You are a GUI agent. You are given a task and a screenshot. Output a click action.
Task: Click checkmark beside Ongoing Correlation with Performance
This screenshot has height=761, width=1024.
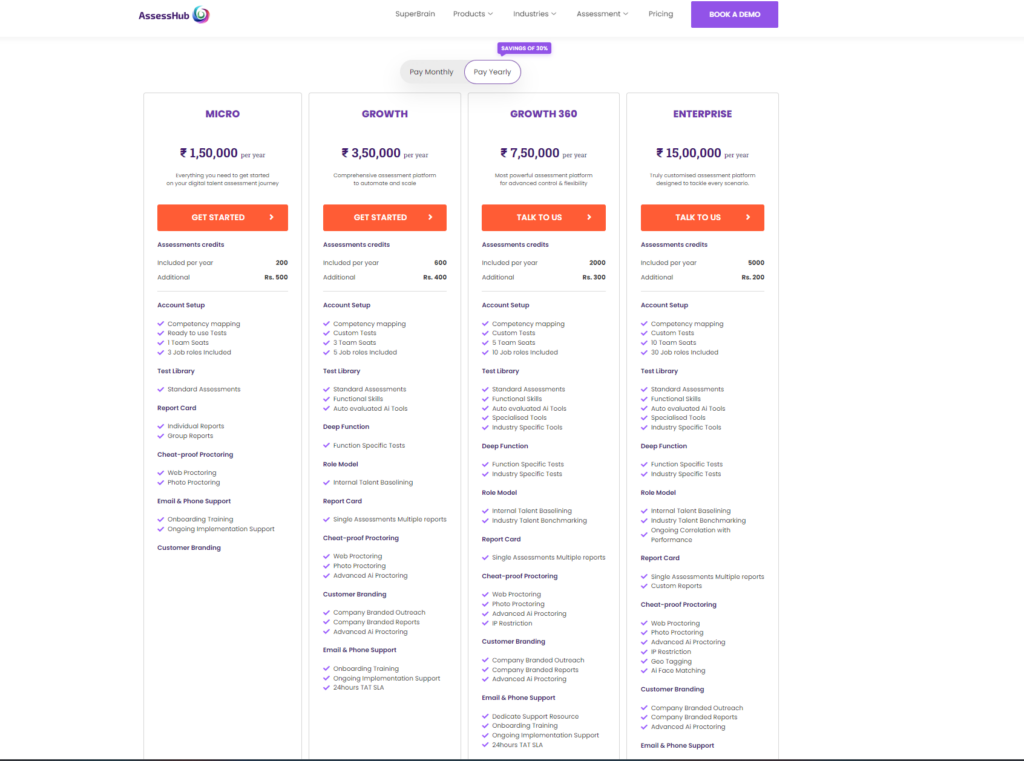coord(644,534)
